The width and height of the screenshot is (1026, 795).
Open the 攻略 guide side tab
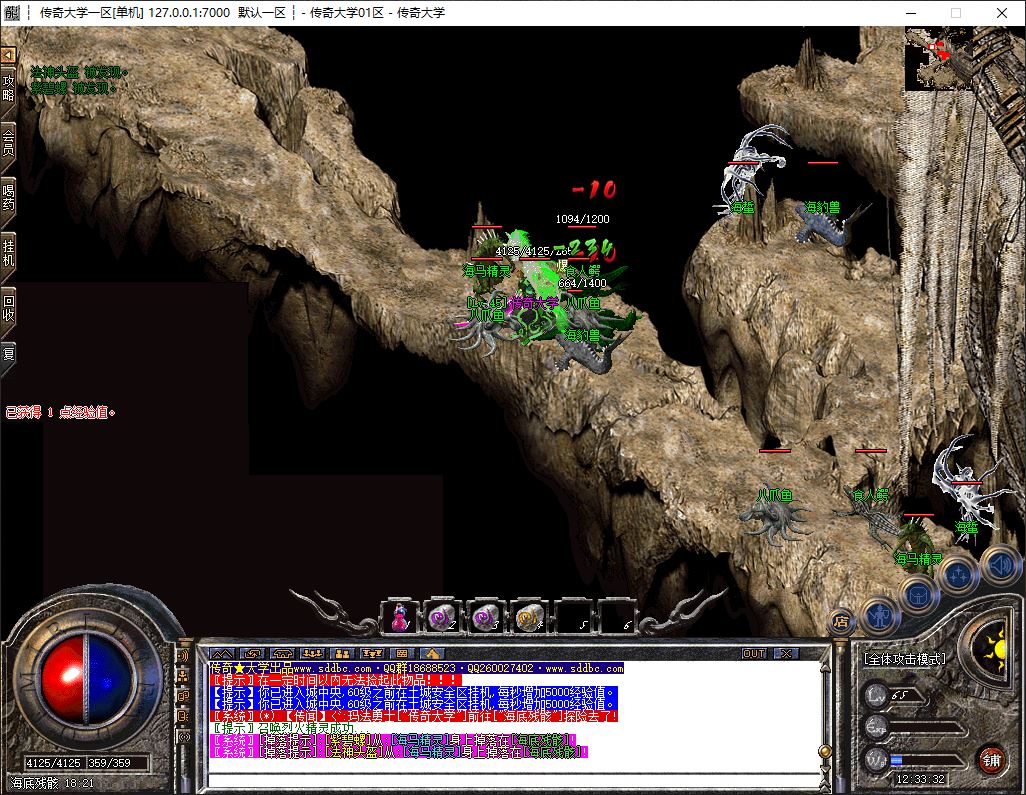(x=8, y=89)
